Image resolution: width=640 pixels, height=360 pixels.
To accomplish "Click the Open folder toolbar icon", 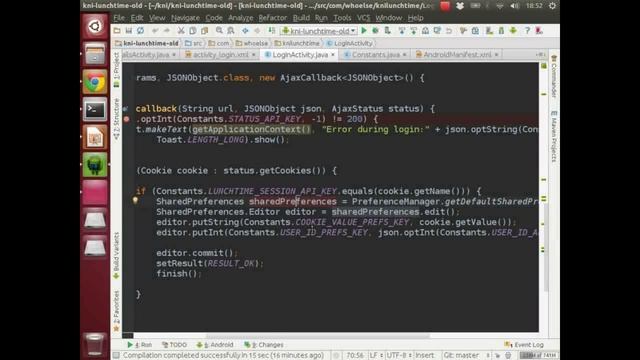I will point(117,31).
